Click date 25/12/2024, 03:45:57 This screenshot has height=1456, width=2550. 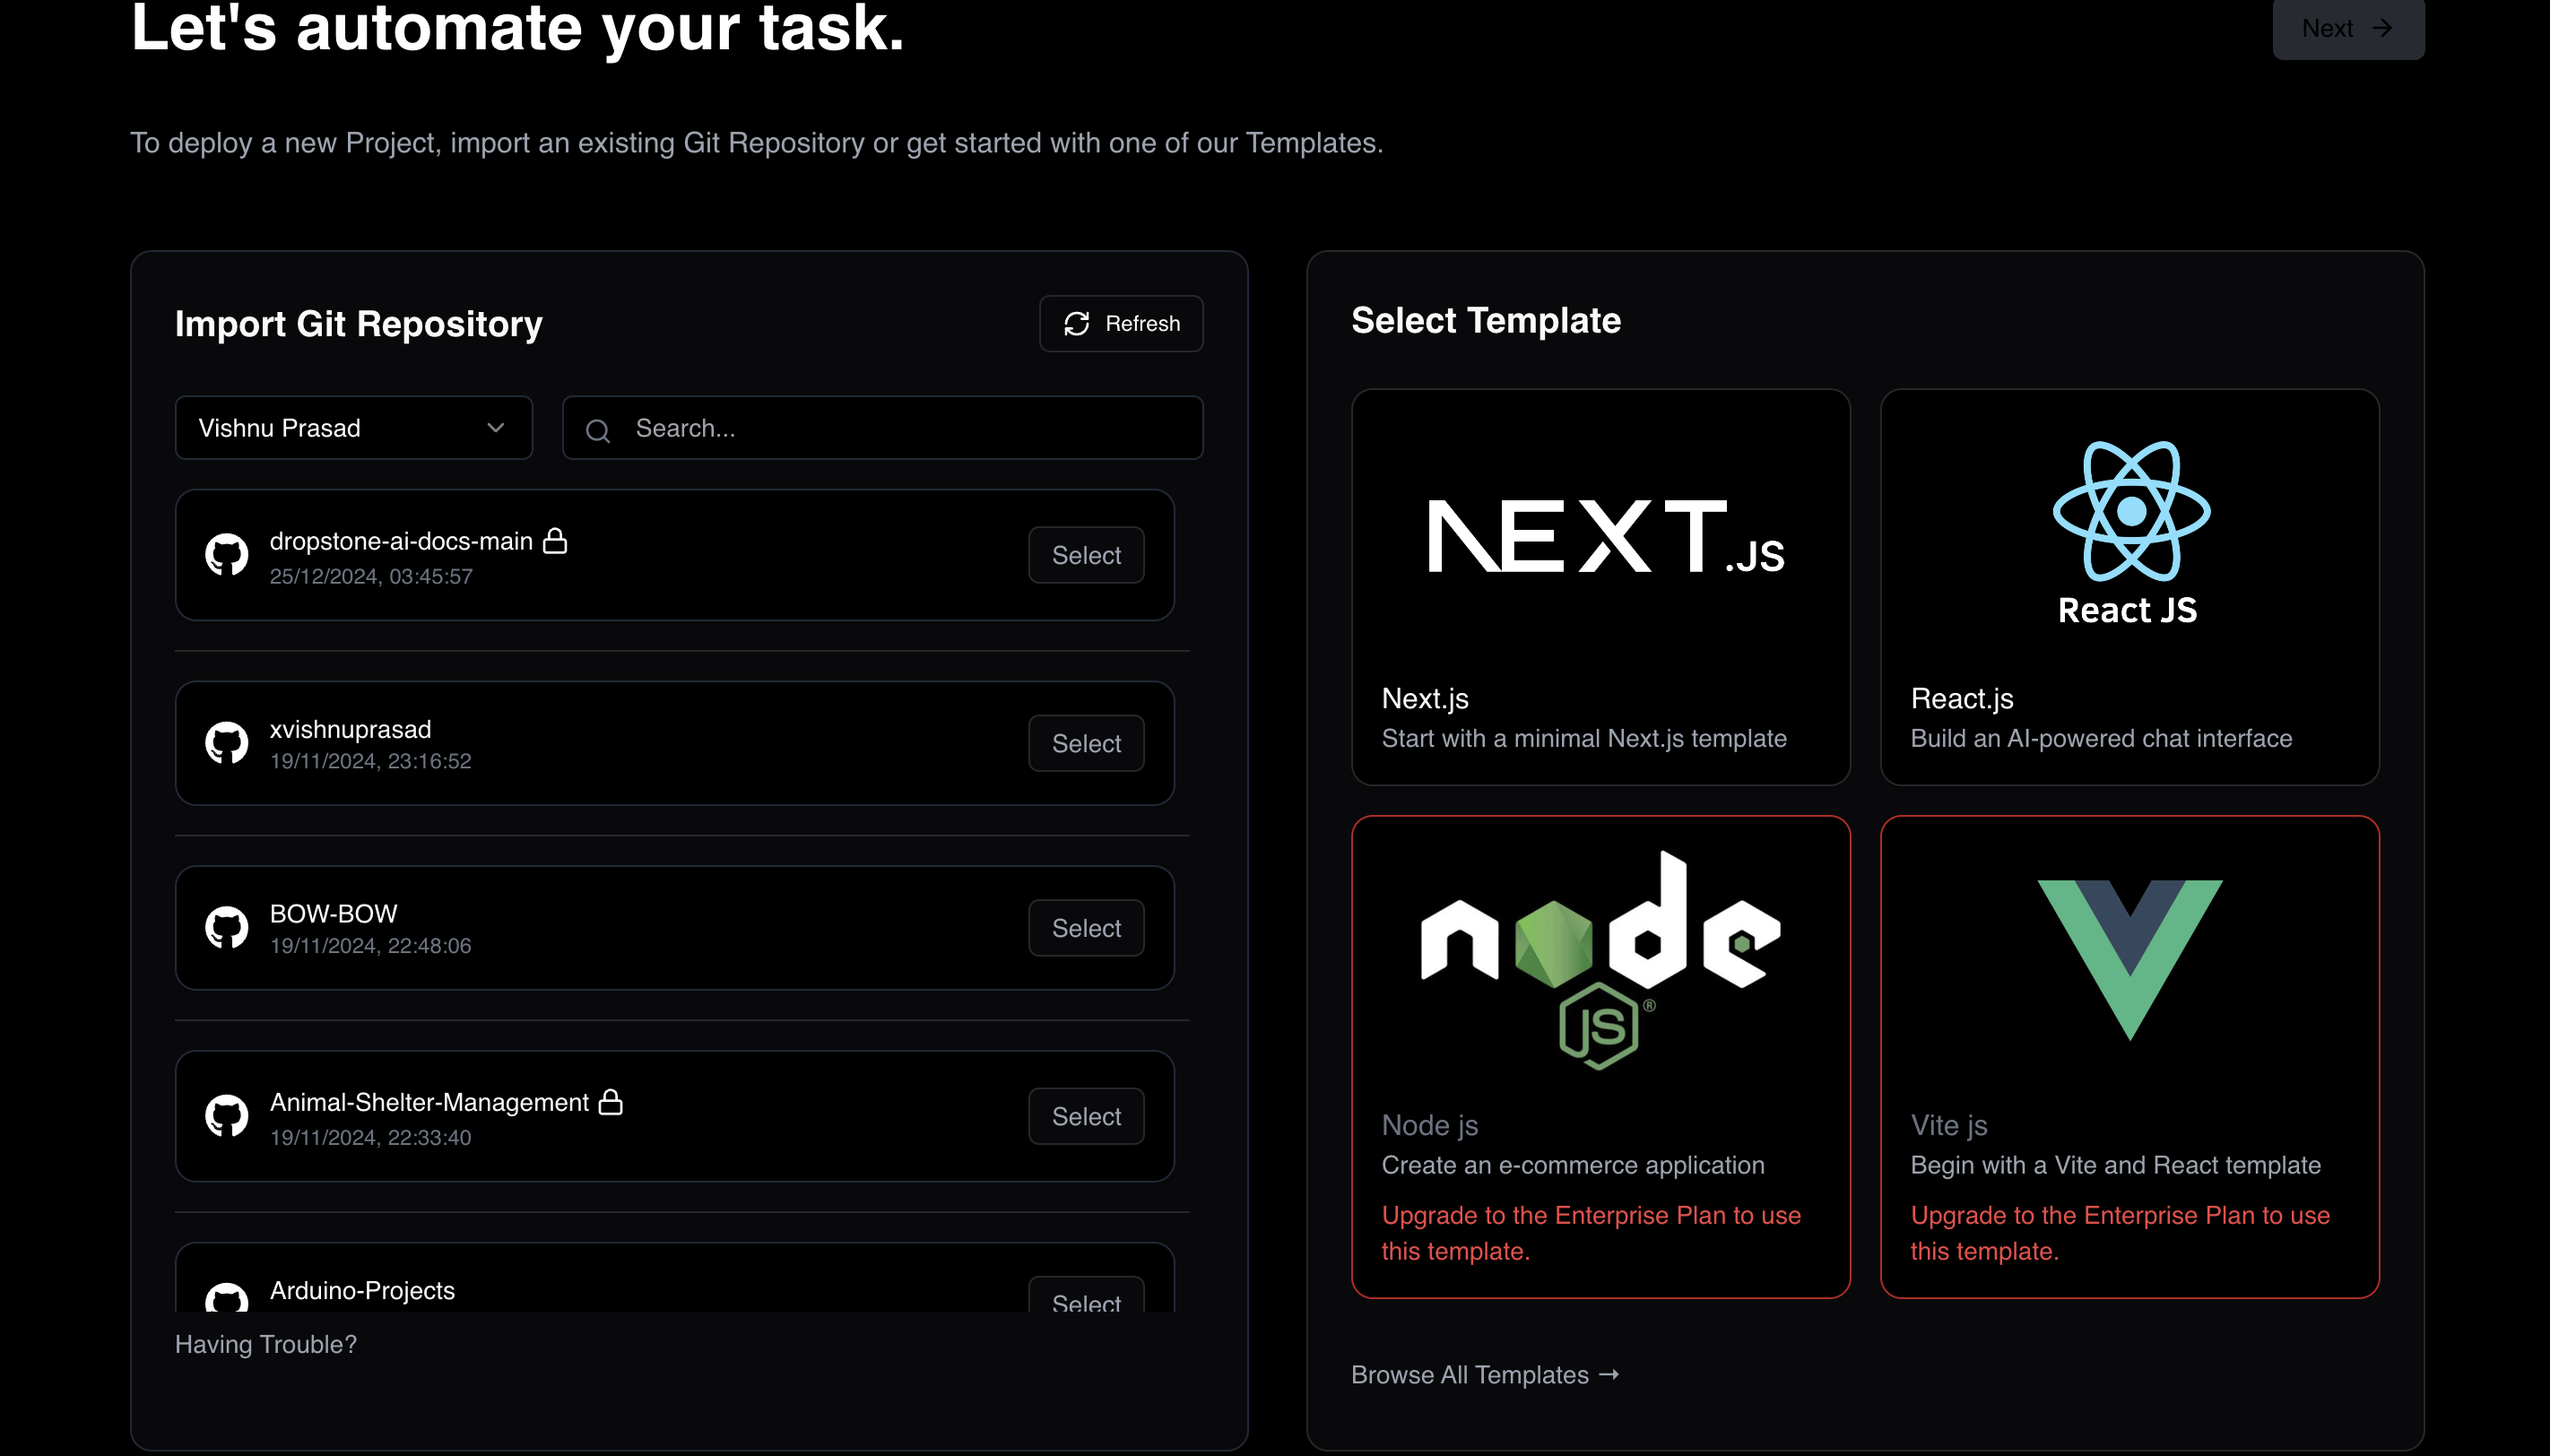point(371,576)
